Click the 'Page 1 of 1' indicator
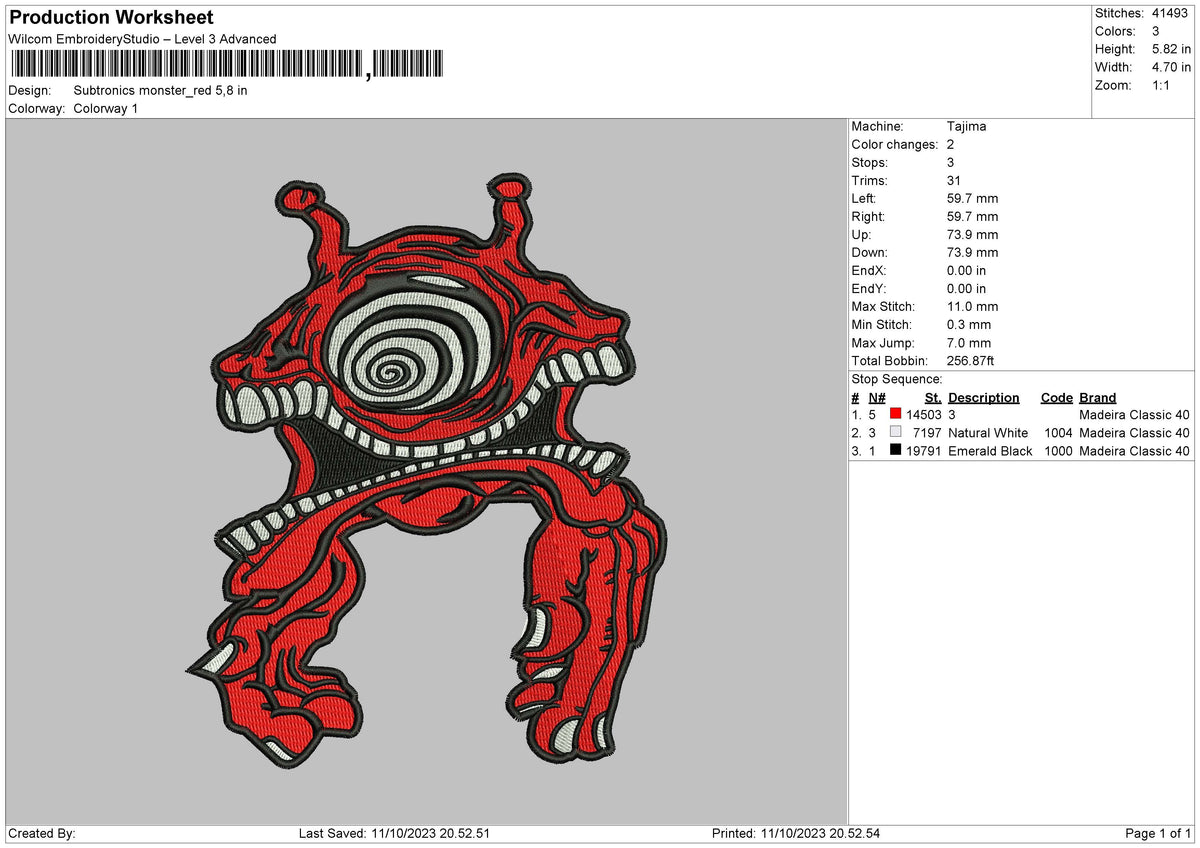The image size is (1200, 848). click(1159, 834)
